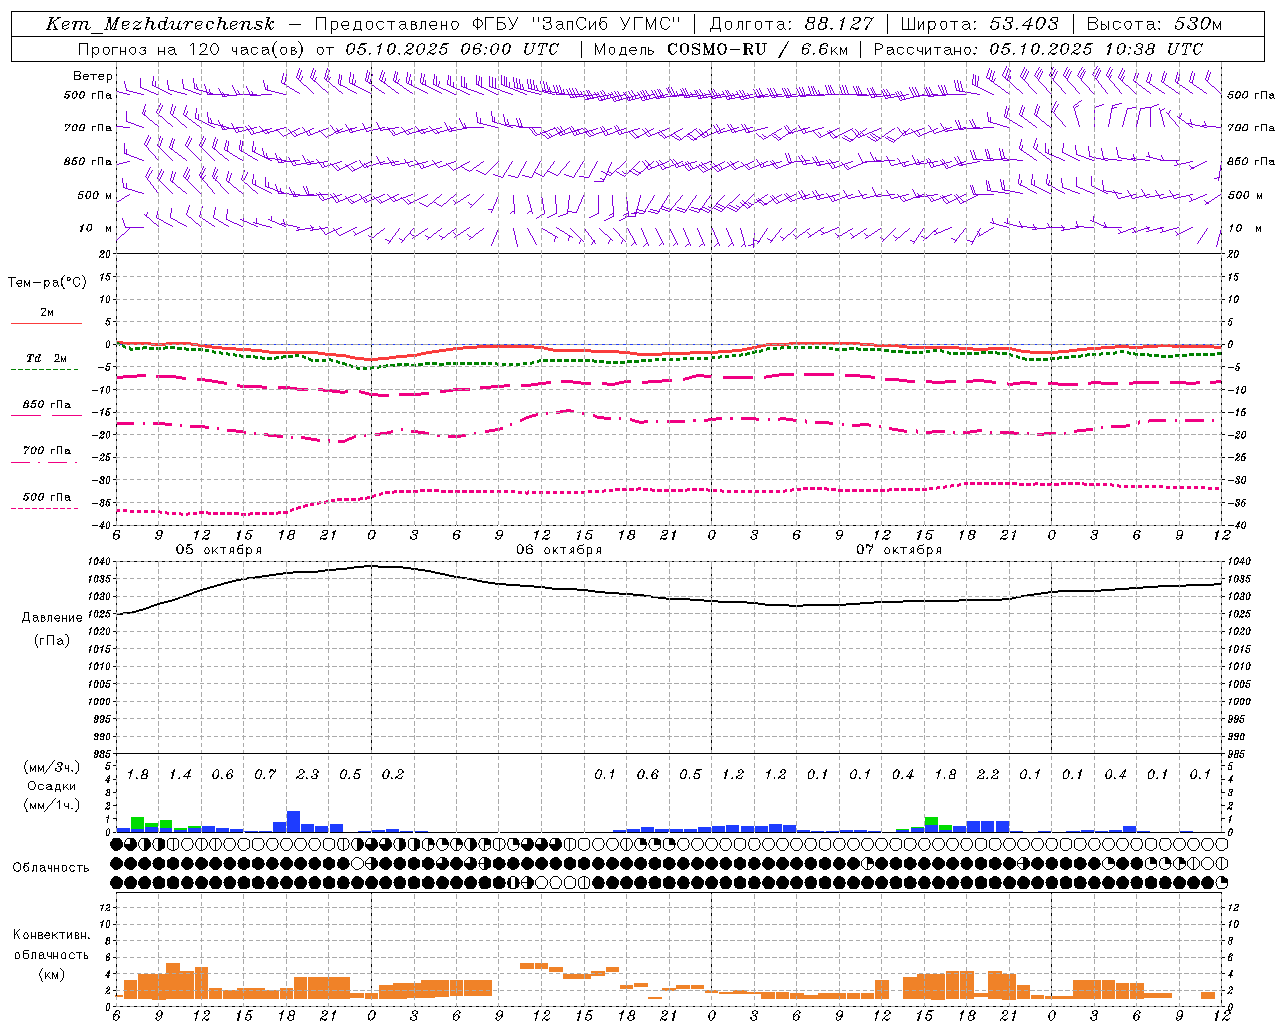Click the Высота: 530м field
The height and width of the screenshot is (1024, 1280).
click(x=1154, y=24)
